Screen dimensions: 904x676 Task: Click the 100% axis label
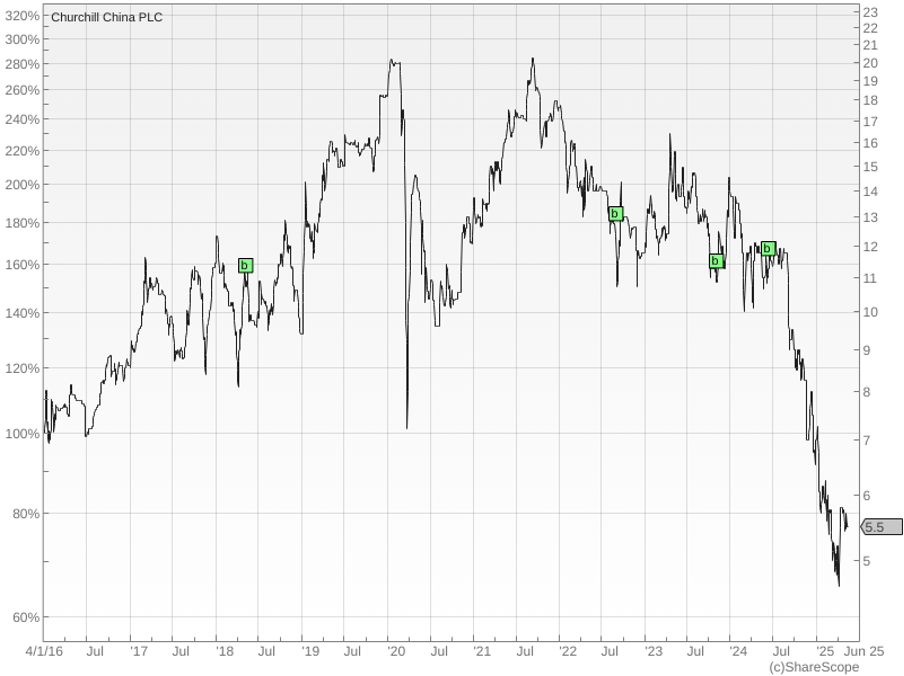[x=22, y=434]
